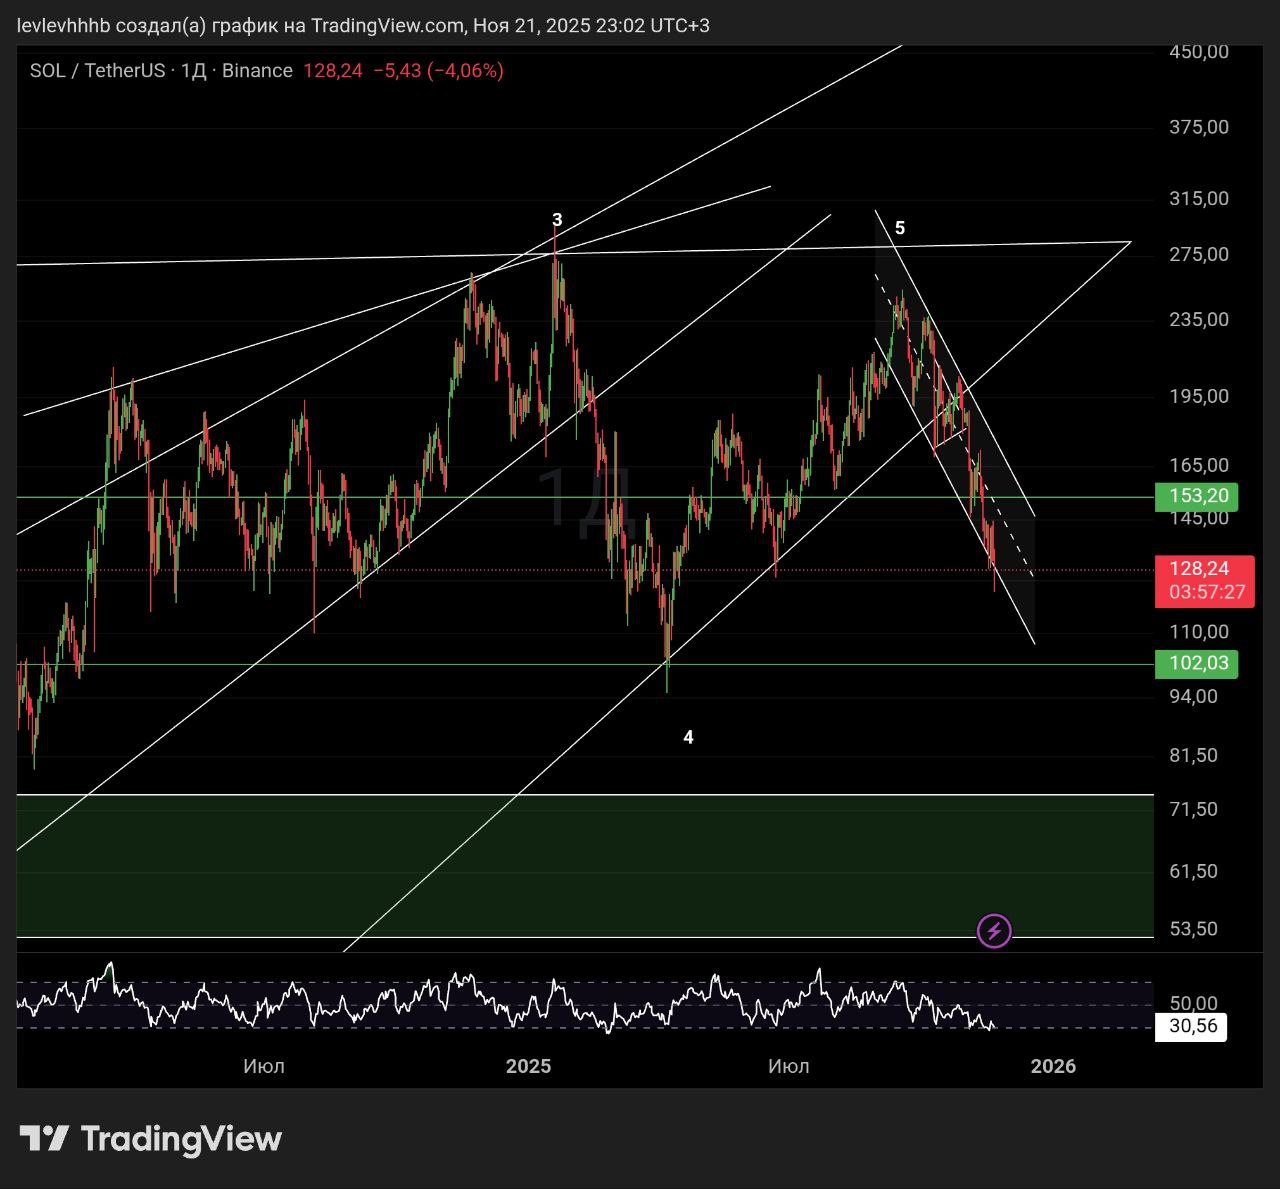Image resolution: width=1280 pixels, height=1189 pixels.
Task: Click the 450,00 label on the price axis
Action: (x=1198, y=53)
